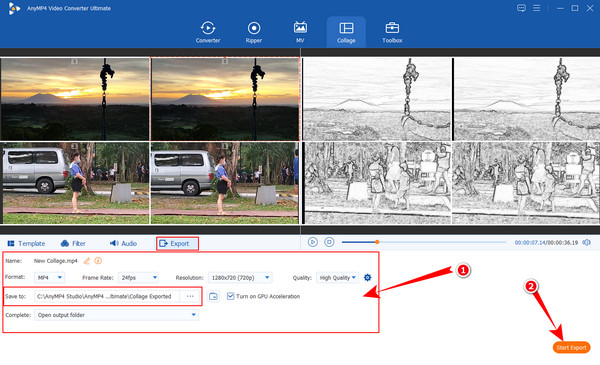
Task: Open the feedback chat icon in title bar
Action: [x=521, y=8]
